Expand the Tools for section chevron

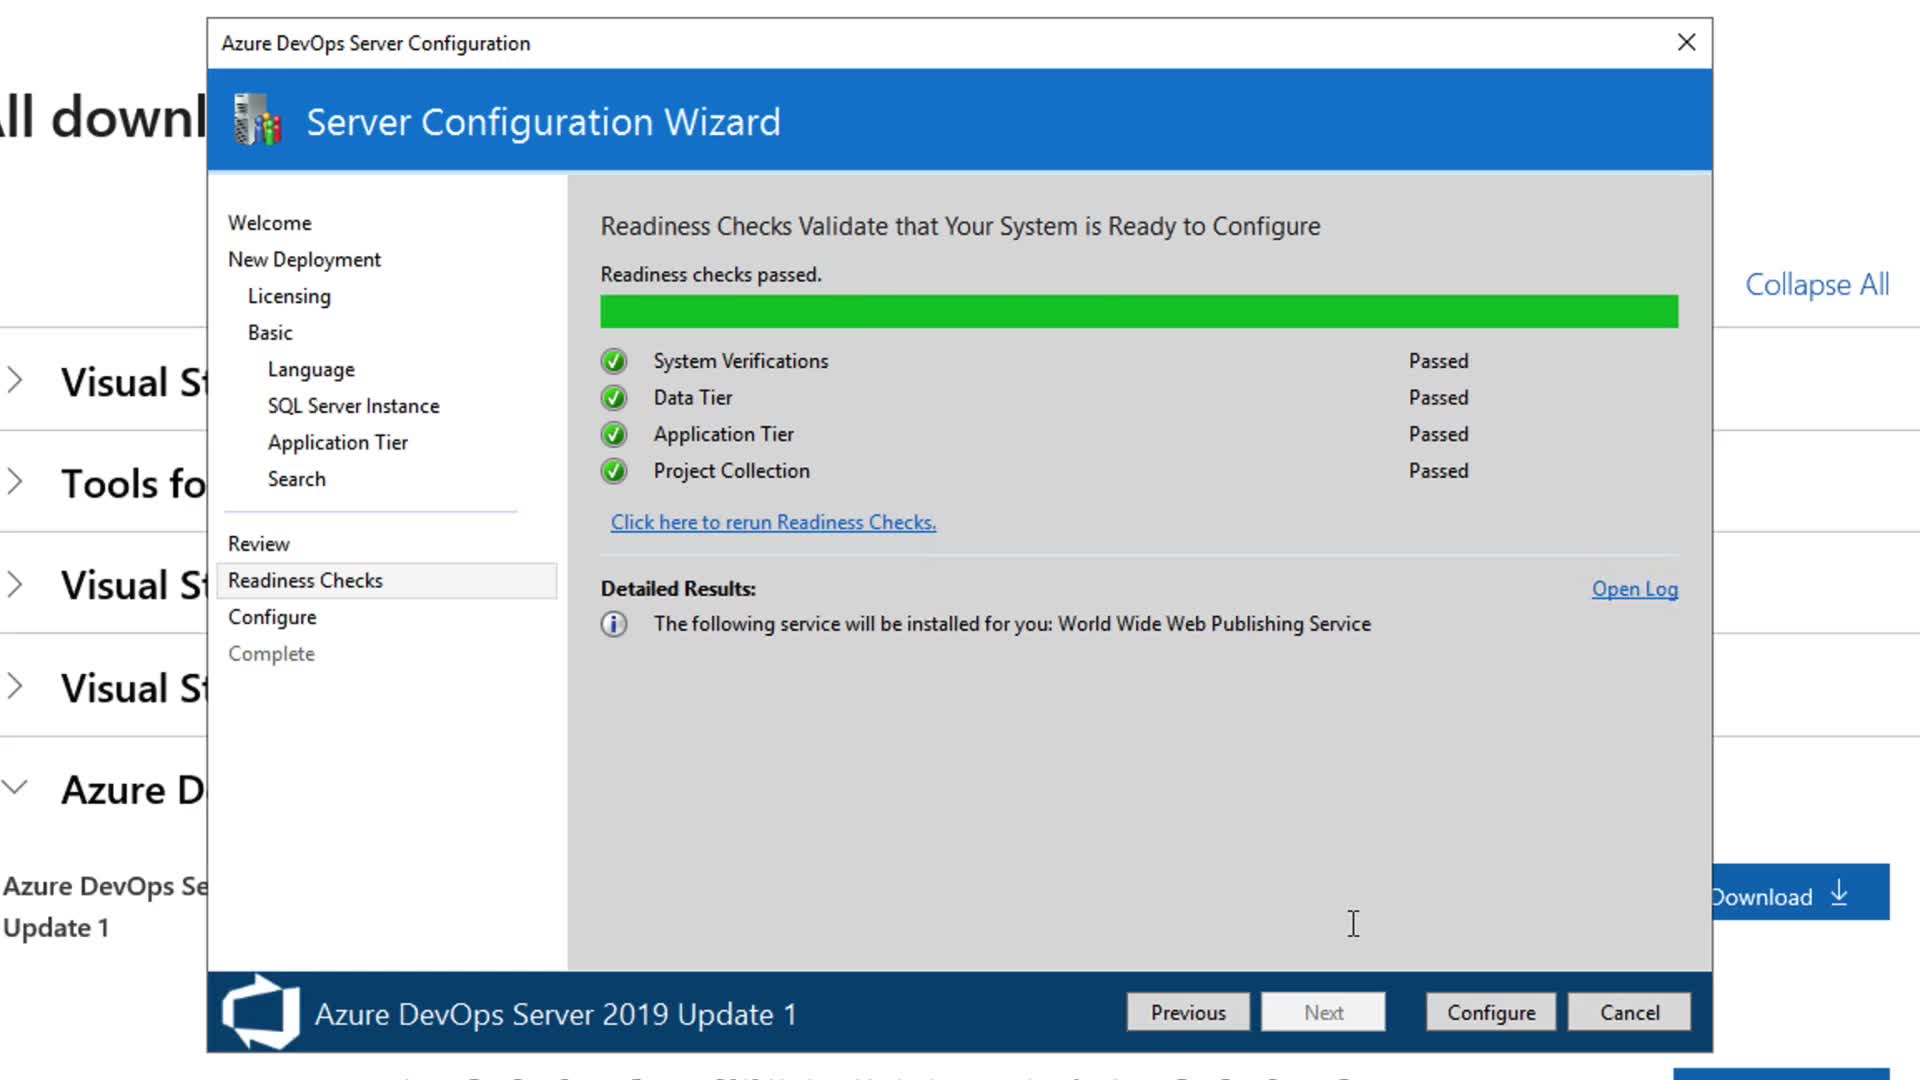coord(15,482)
